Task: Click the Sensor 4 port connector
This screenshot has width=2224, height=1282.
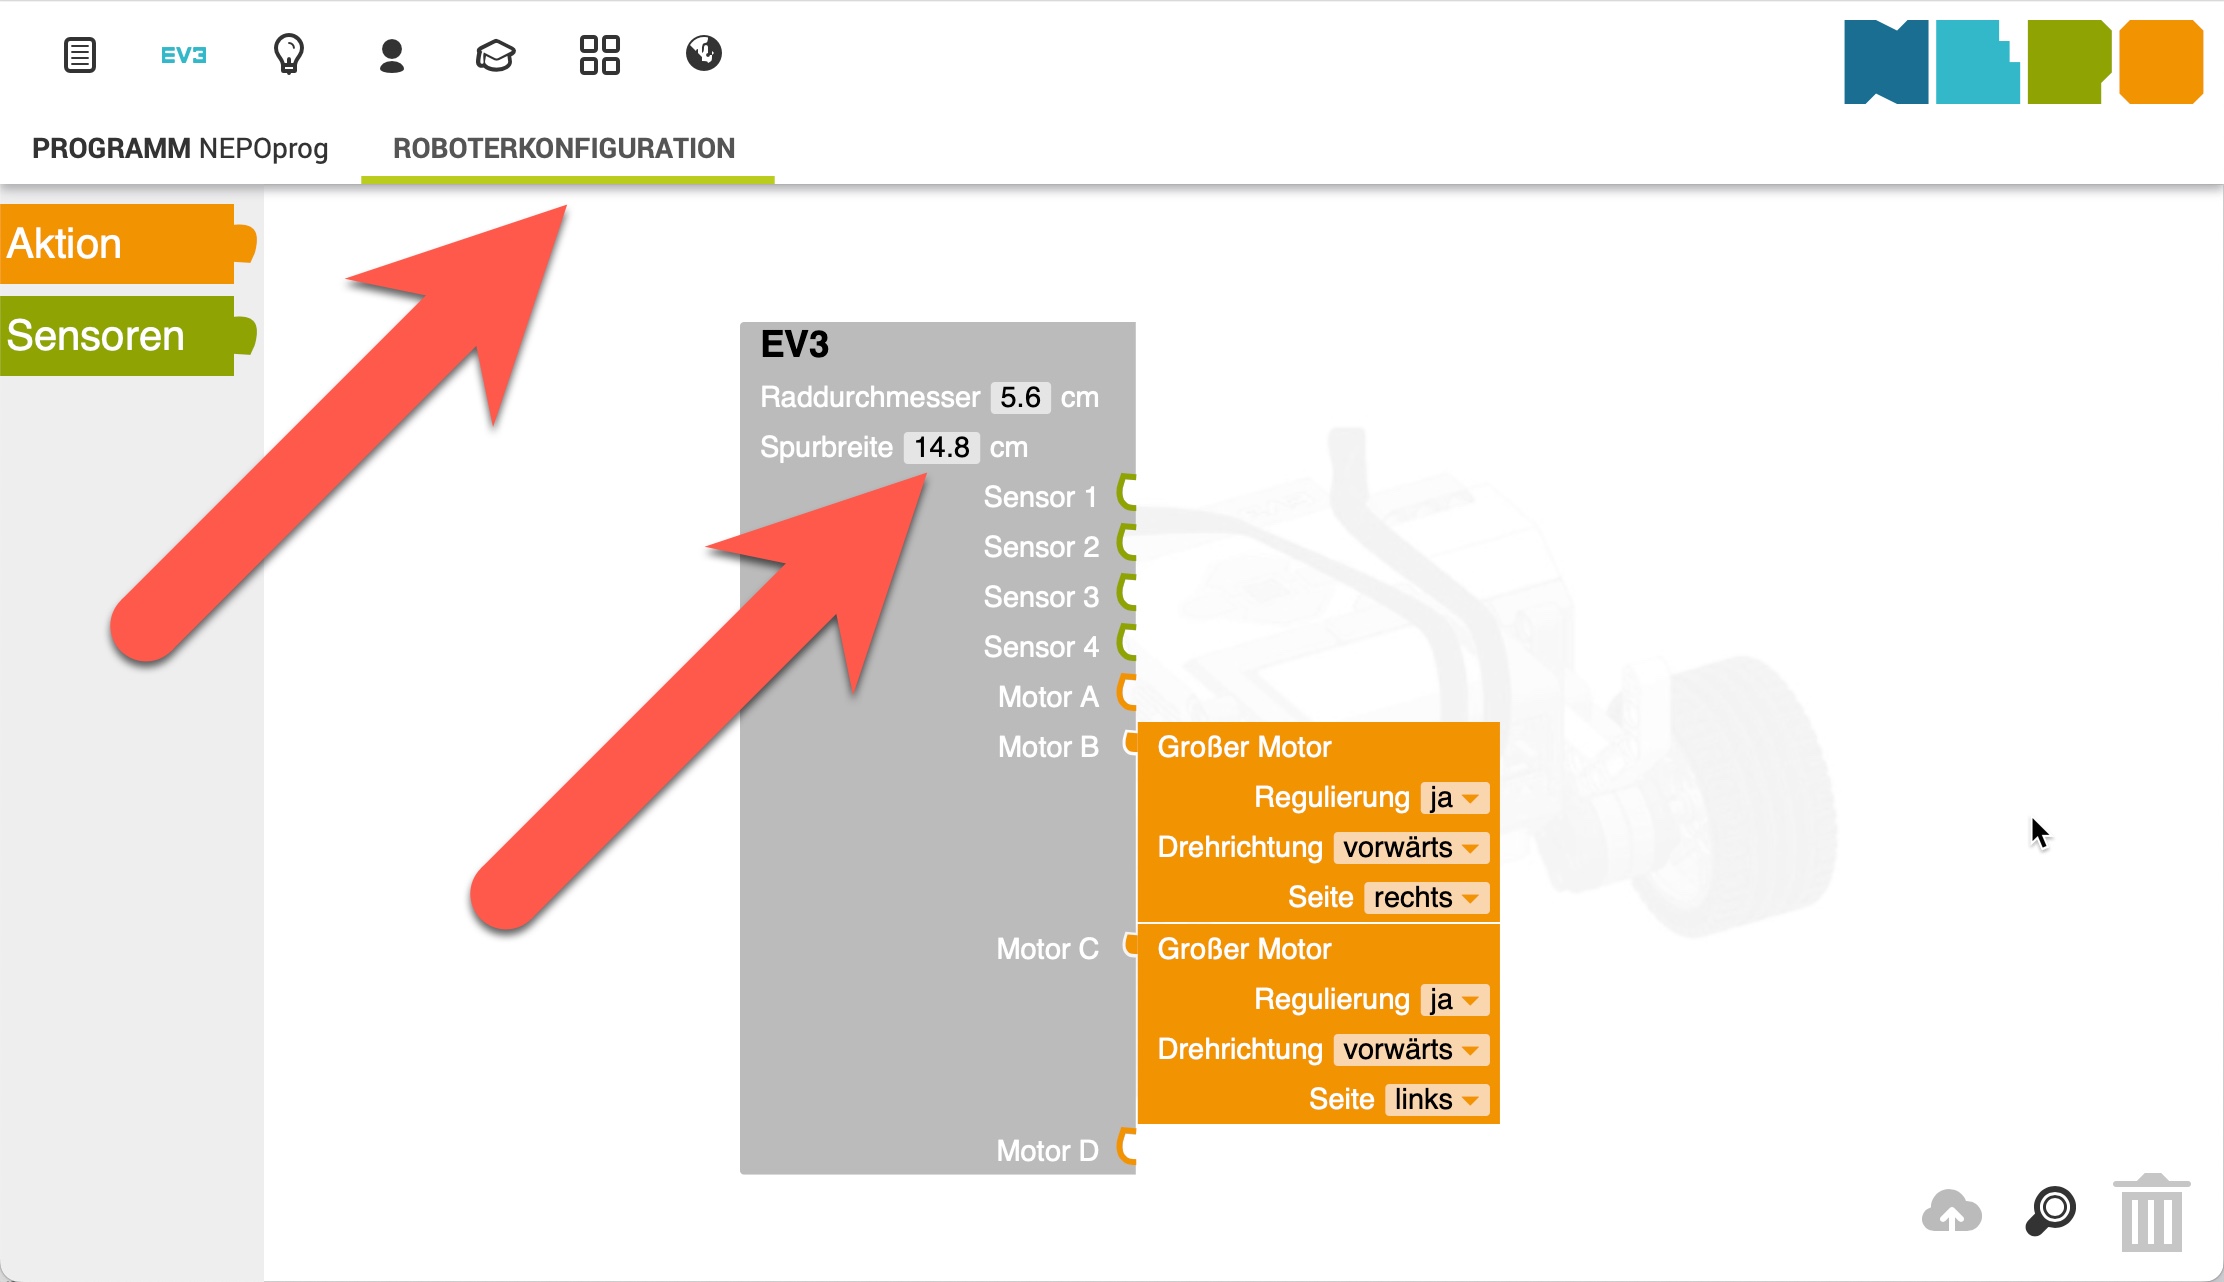Action: (x=1127, y=642)
